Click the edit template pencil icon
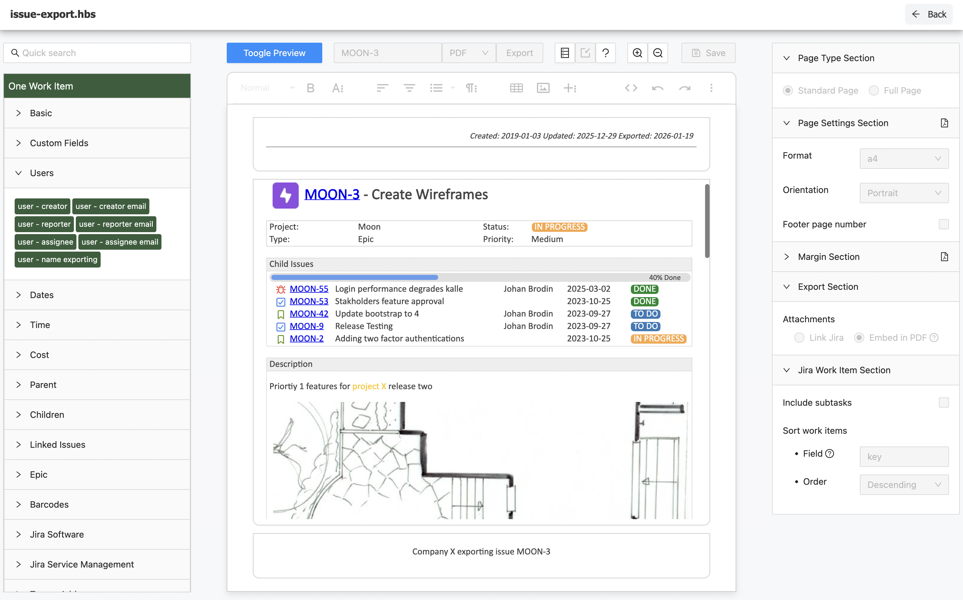963x600 pixels. (x=585, y=53)
